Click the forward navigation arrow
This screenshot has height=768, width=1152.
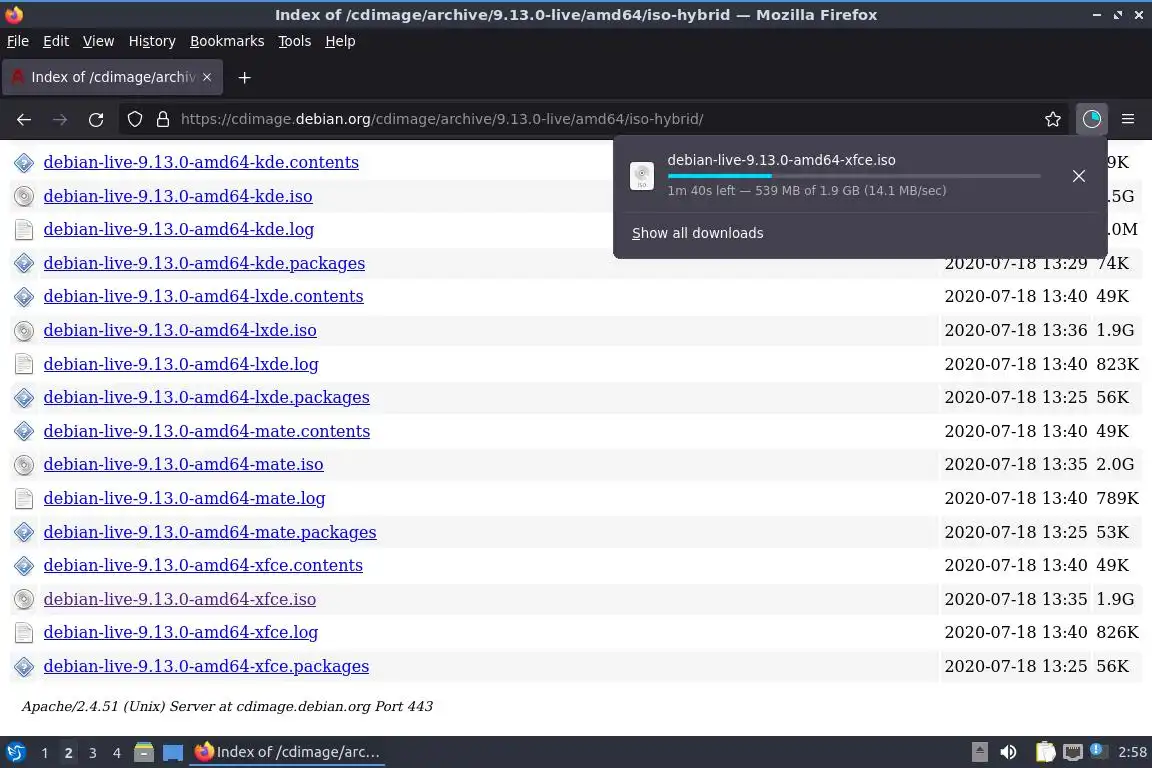click(60, 119)
